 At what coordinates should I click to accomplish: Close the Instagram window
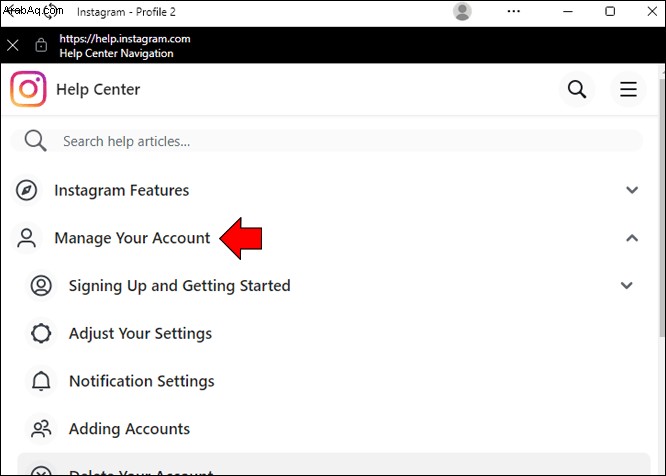(652, 11)
